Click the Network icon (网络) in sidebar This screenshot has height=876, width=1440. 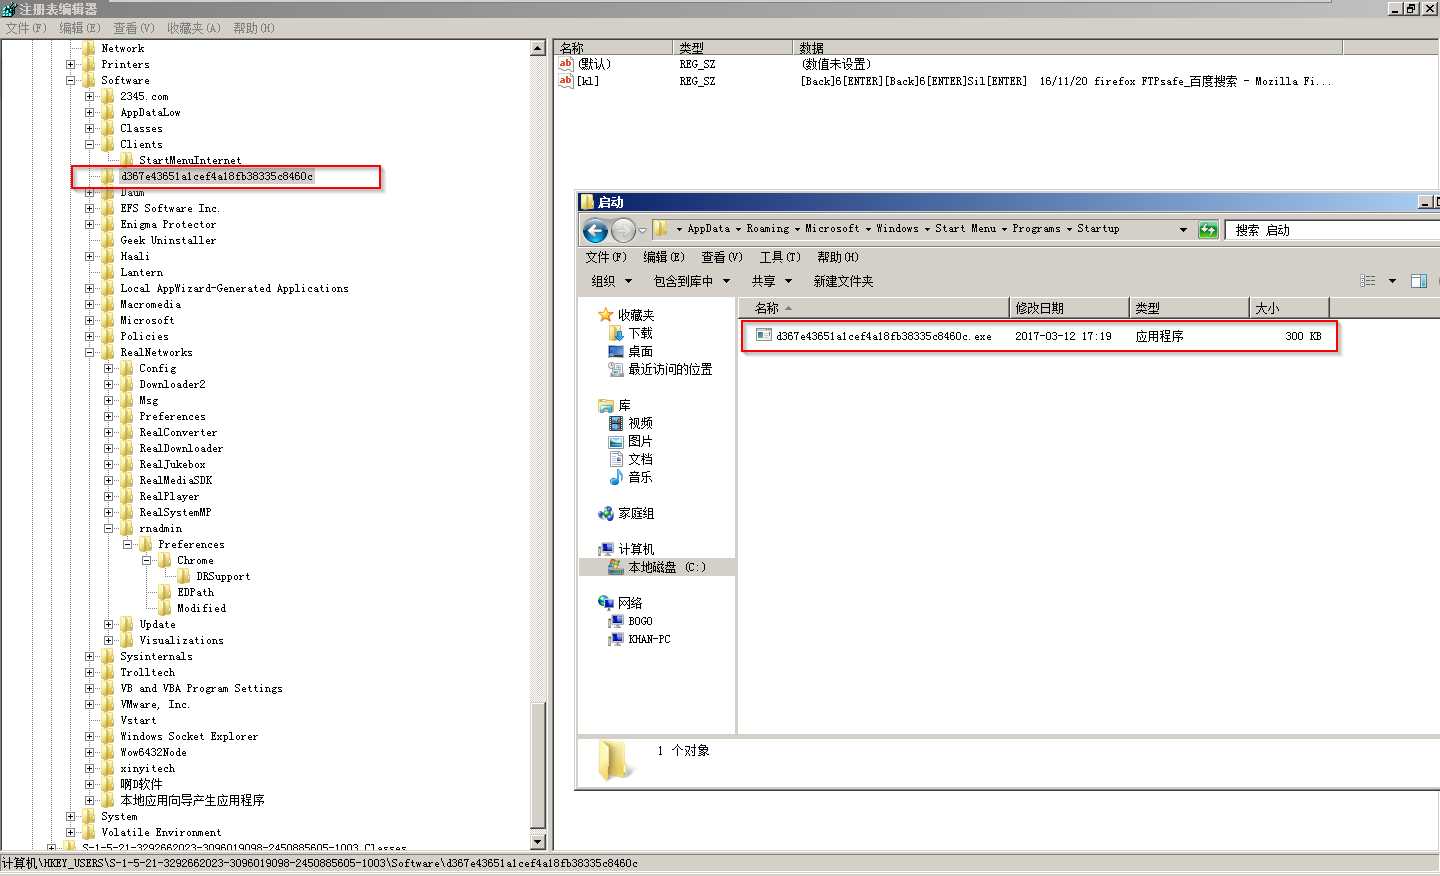(x=605, y=603)
